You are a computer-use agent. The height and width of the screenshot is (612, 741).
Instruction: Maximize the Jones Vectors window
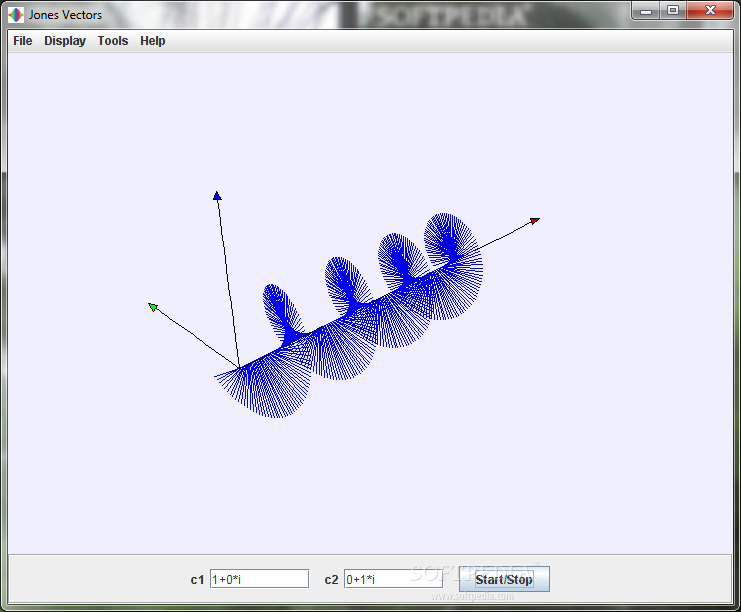[x=673, y=10]
